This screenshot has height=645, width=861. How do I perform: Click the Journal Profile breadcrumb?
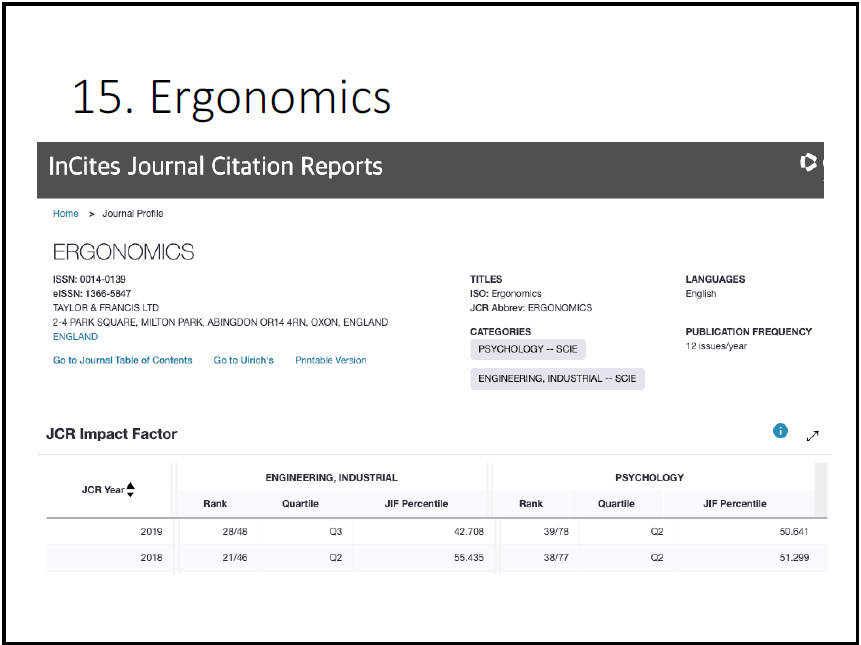pos(132,214)
